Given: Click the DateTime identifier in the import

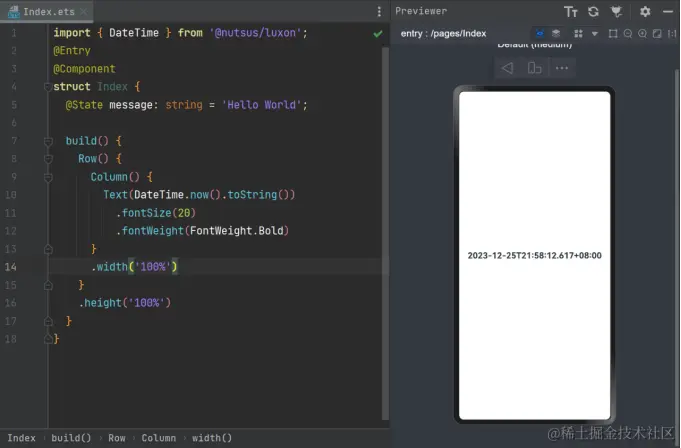Looking at the screenshot, I should pos(134,33).
